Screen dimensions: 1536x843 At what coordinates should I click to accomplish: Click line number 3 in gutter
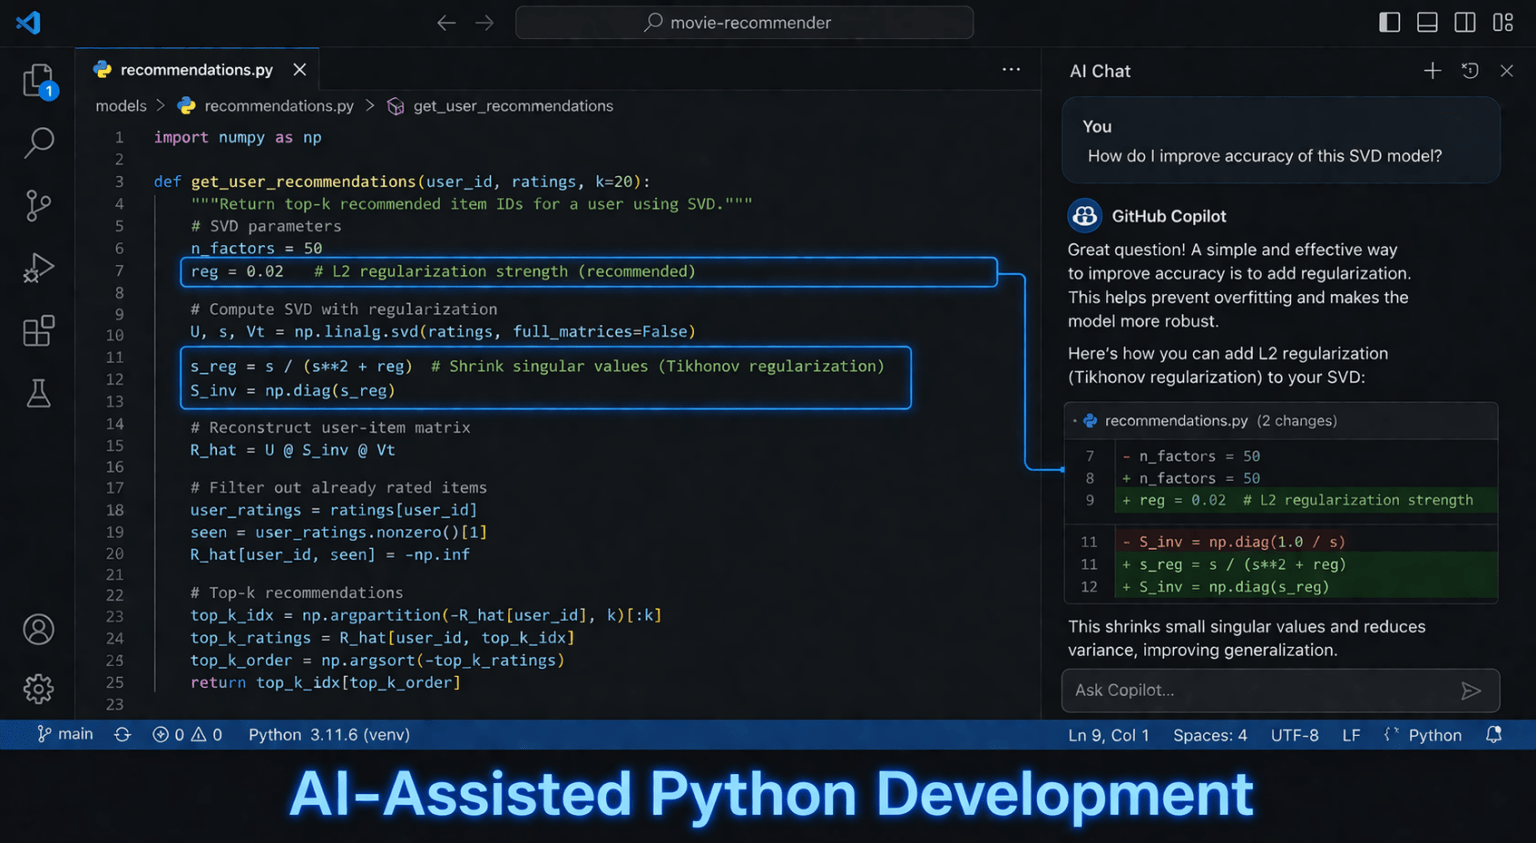point(119,181)
